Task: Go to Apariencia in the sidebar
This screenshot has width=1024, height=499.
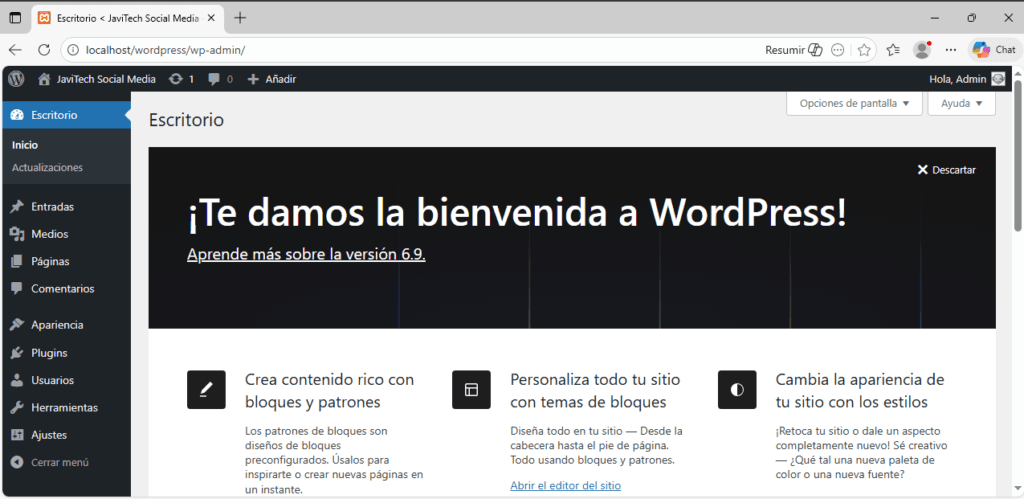Action: (x=57, y=325)
